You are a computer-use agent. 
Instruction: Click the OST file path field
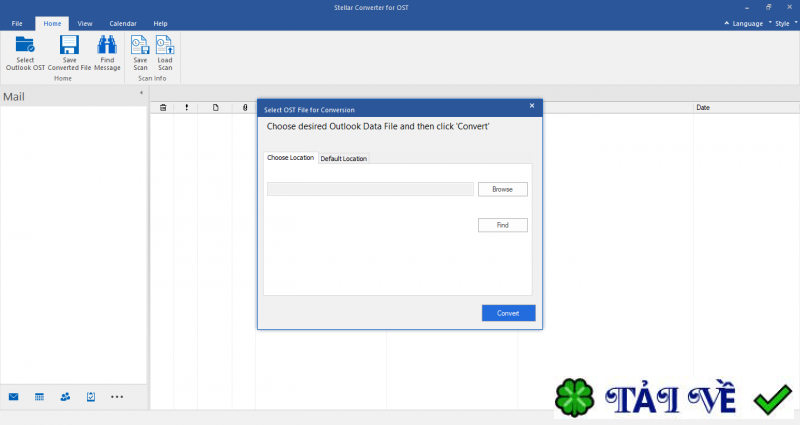[370, 189]
